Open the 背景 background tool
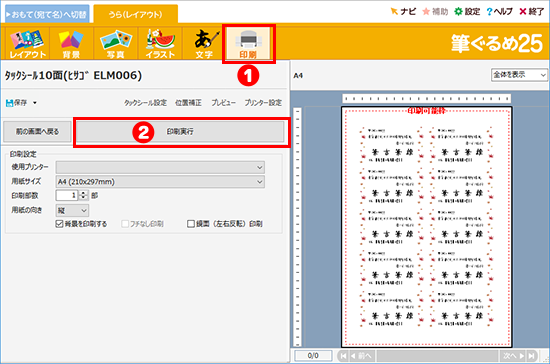The height and width of the screenshot is (364, 550). (71, 43)
